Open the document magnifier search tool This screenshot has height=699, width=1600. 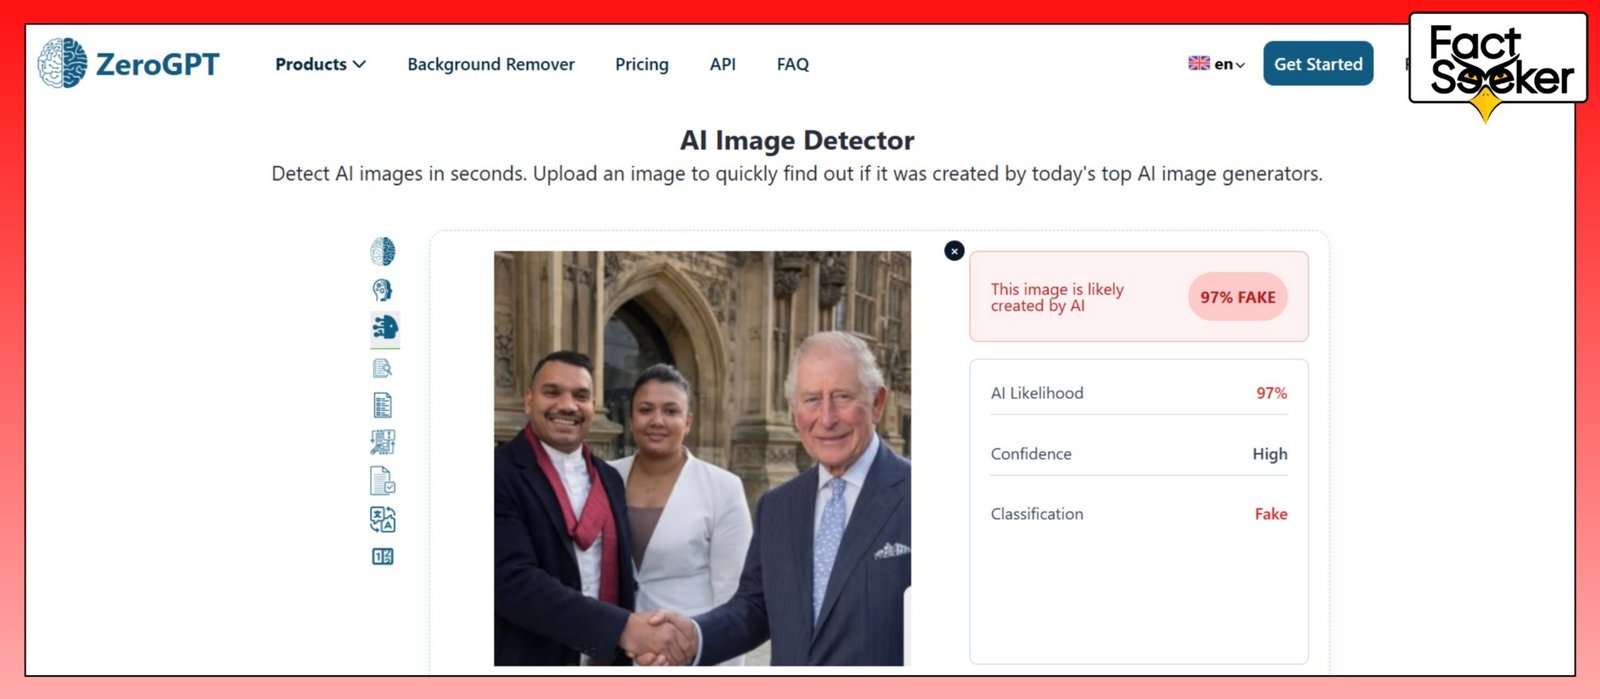click(383, 368)
